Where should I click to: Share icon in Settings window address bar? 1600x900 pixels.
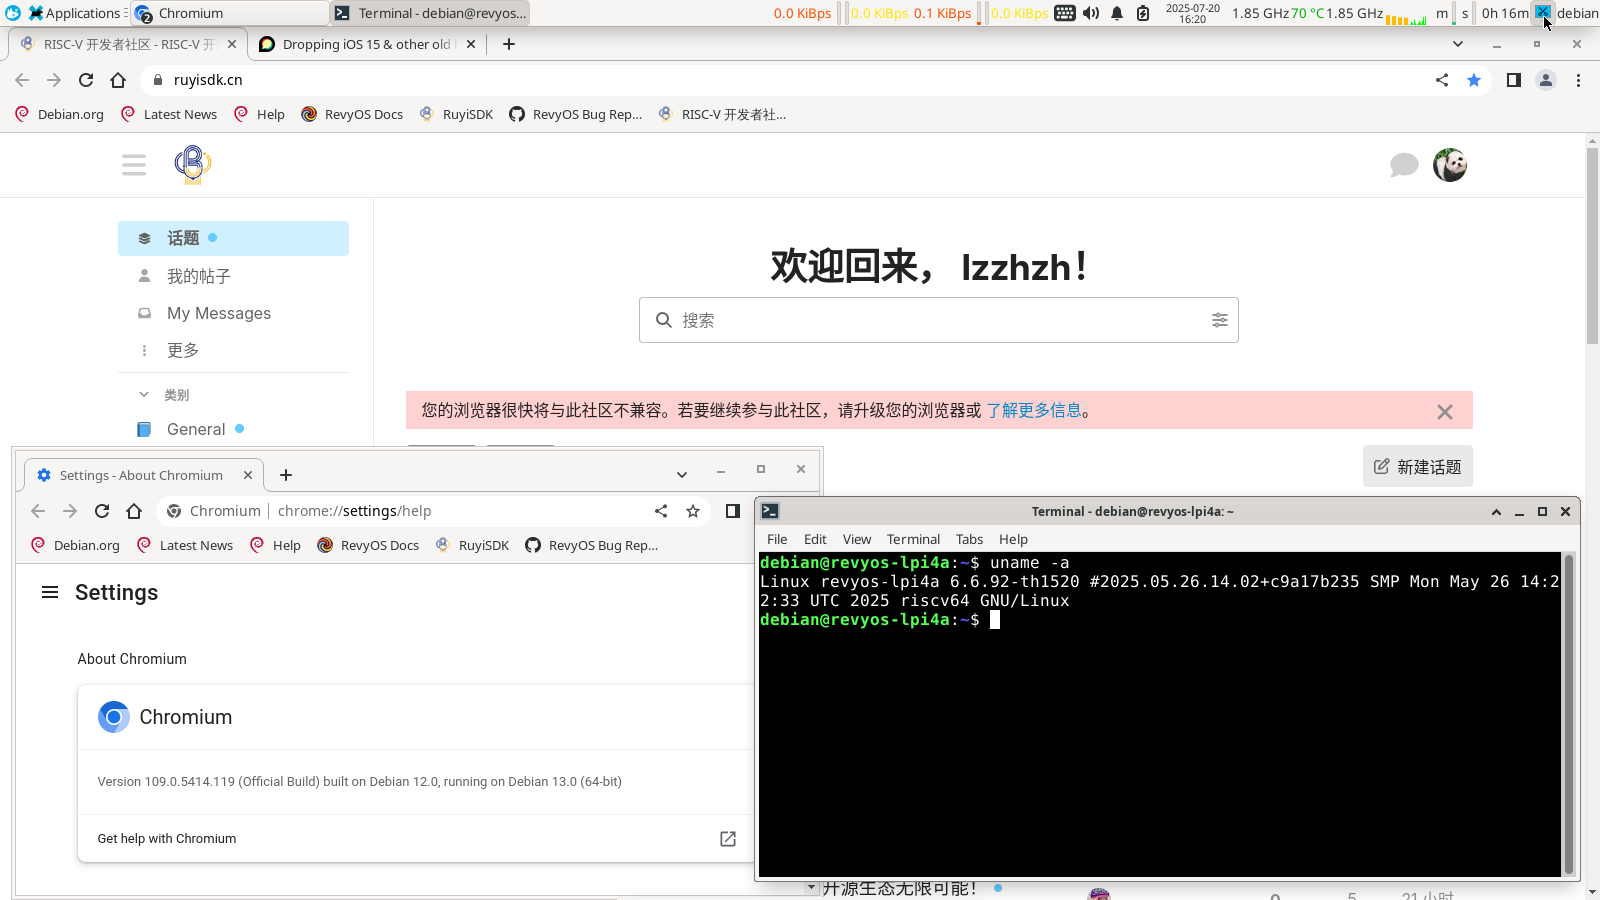pyautogui.click(x=661, y=511)
